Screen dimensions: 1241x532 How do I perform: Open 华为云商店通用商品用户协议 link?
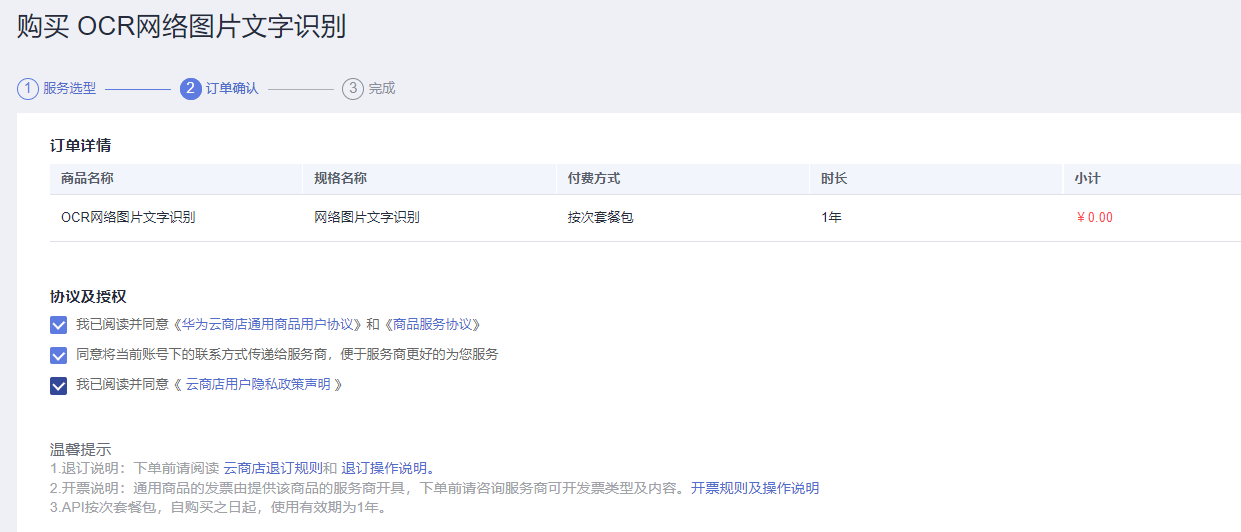(268, 325)
